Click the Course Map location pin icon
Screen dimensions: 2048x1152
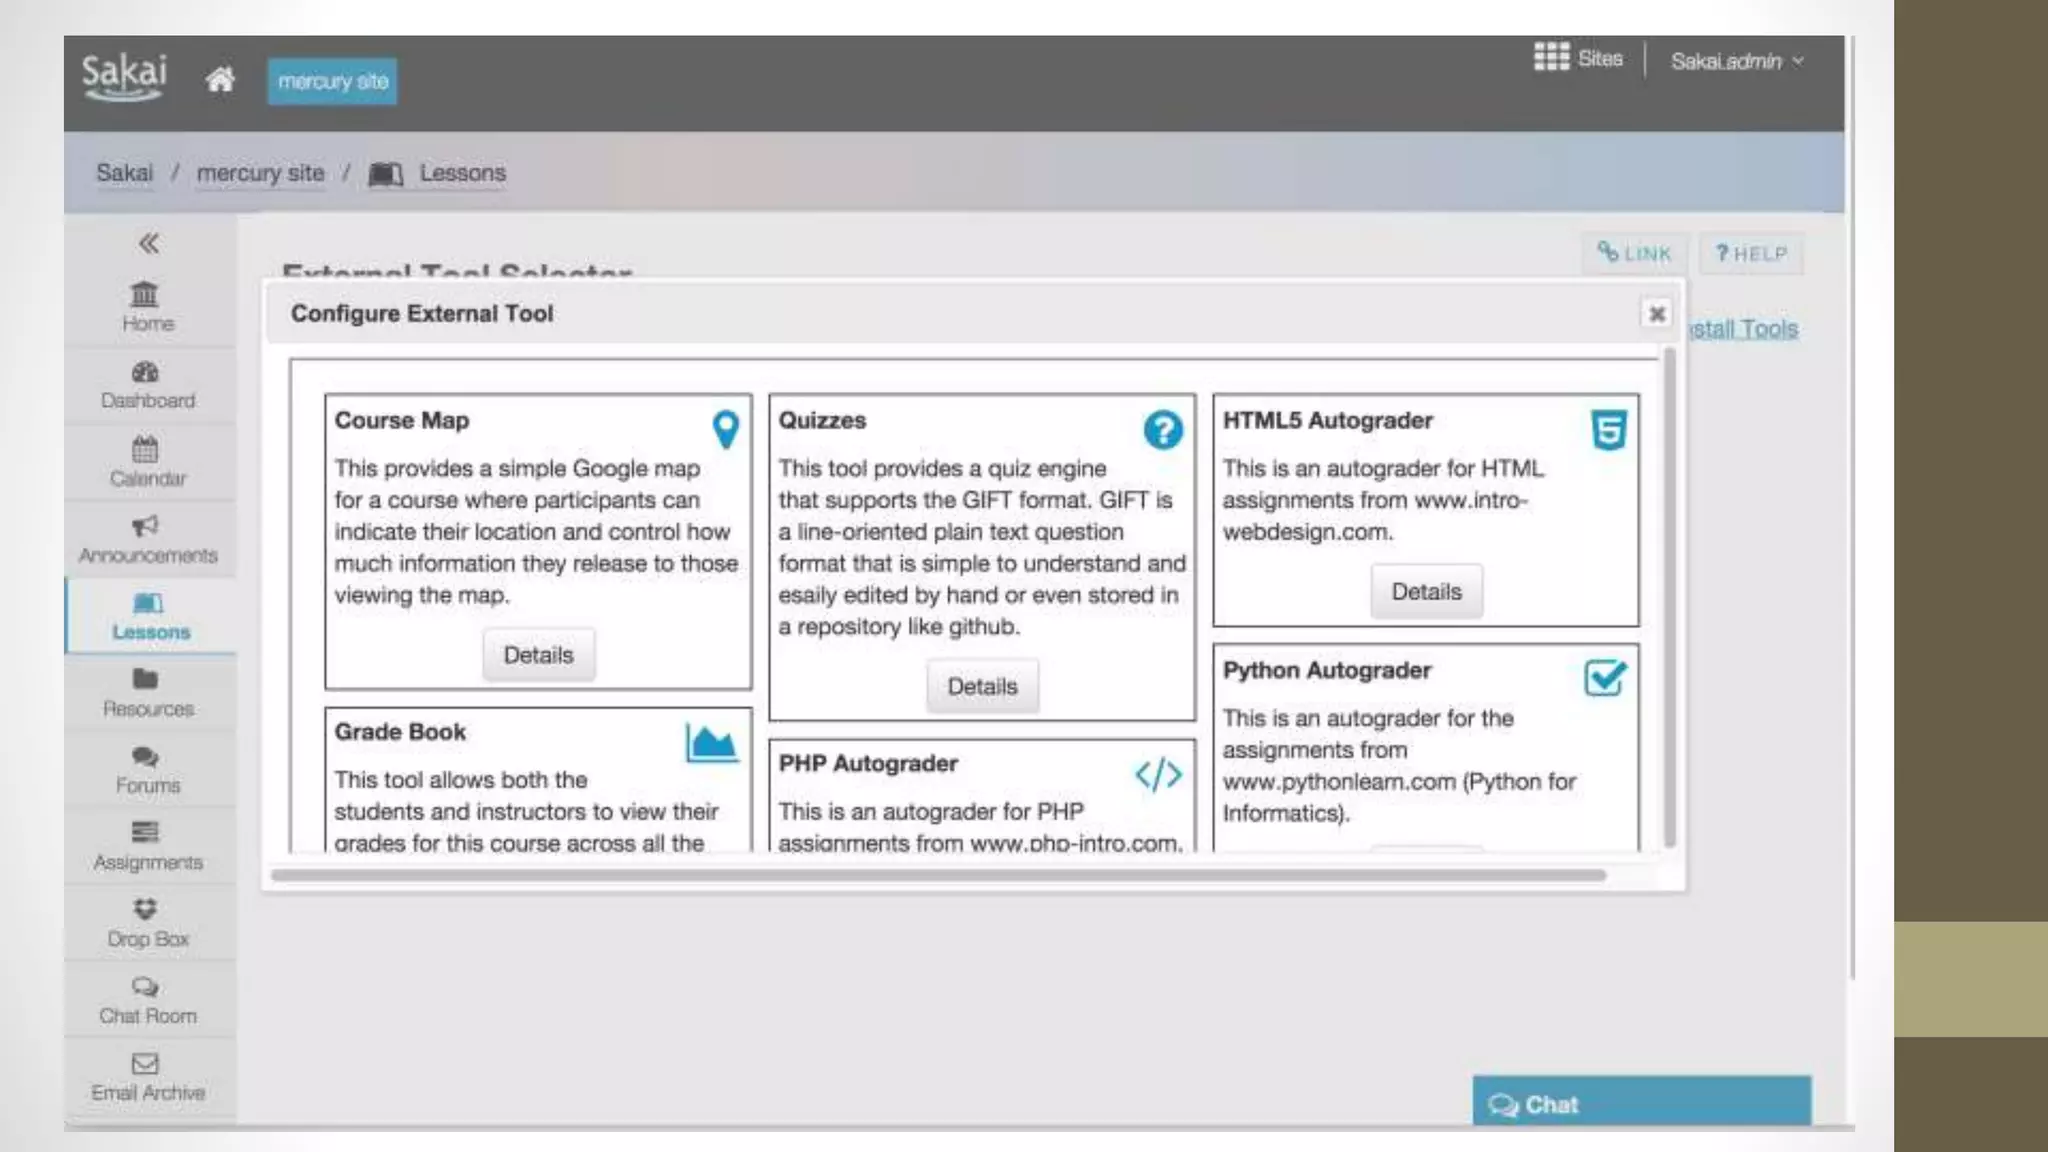coord(726,429)
